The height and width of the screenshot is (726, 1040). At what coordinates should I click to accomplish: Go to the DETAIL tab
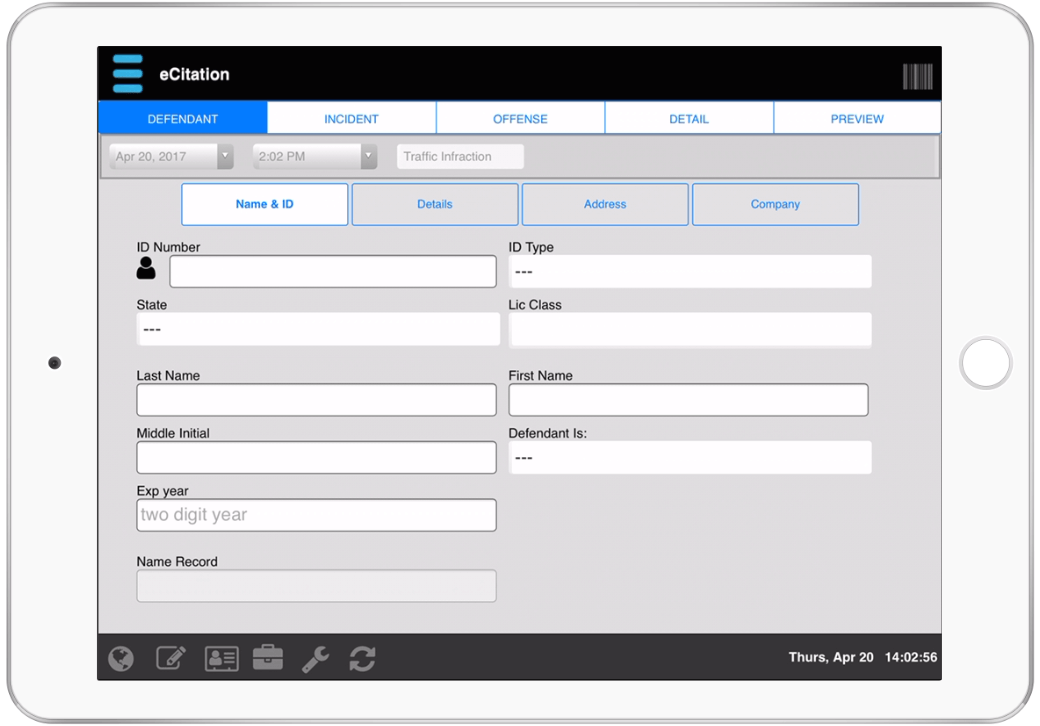tap(688, 119)
